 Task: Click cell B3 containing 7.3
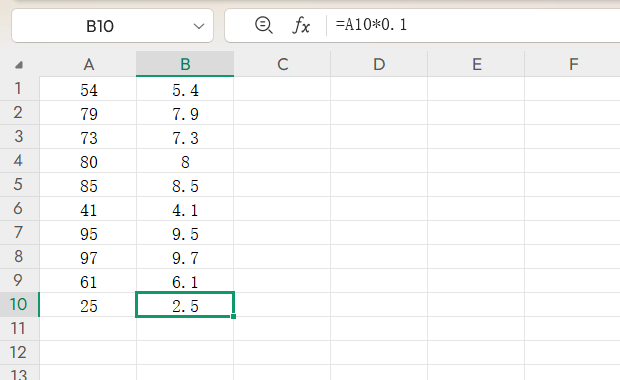pos(185,137)
